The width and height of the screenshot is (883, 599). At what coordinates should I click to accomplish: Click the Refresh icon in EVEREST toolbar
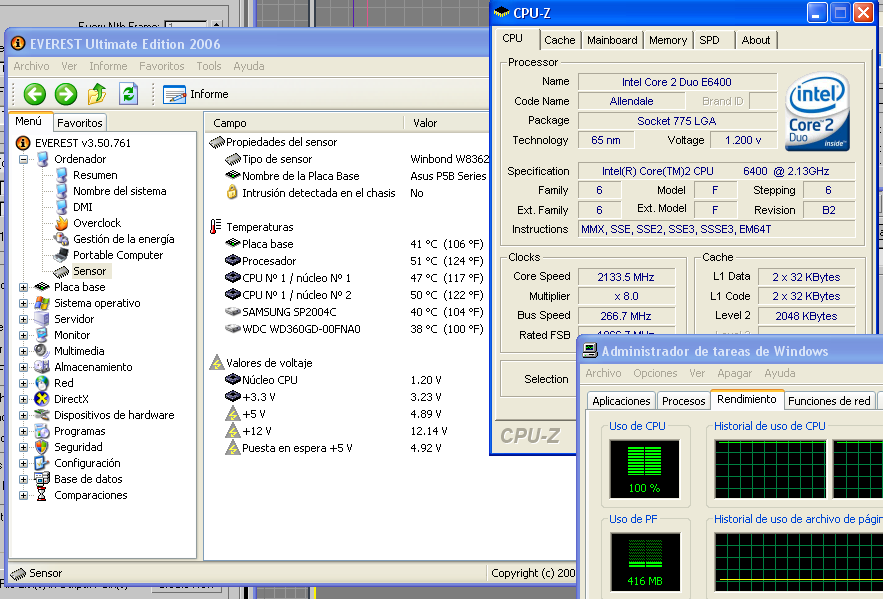click(x=128, y=94)
